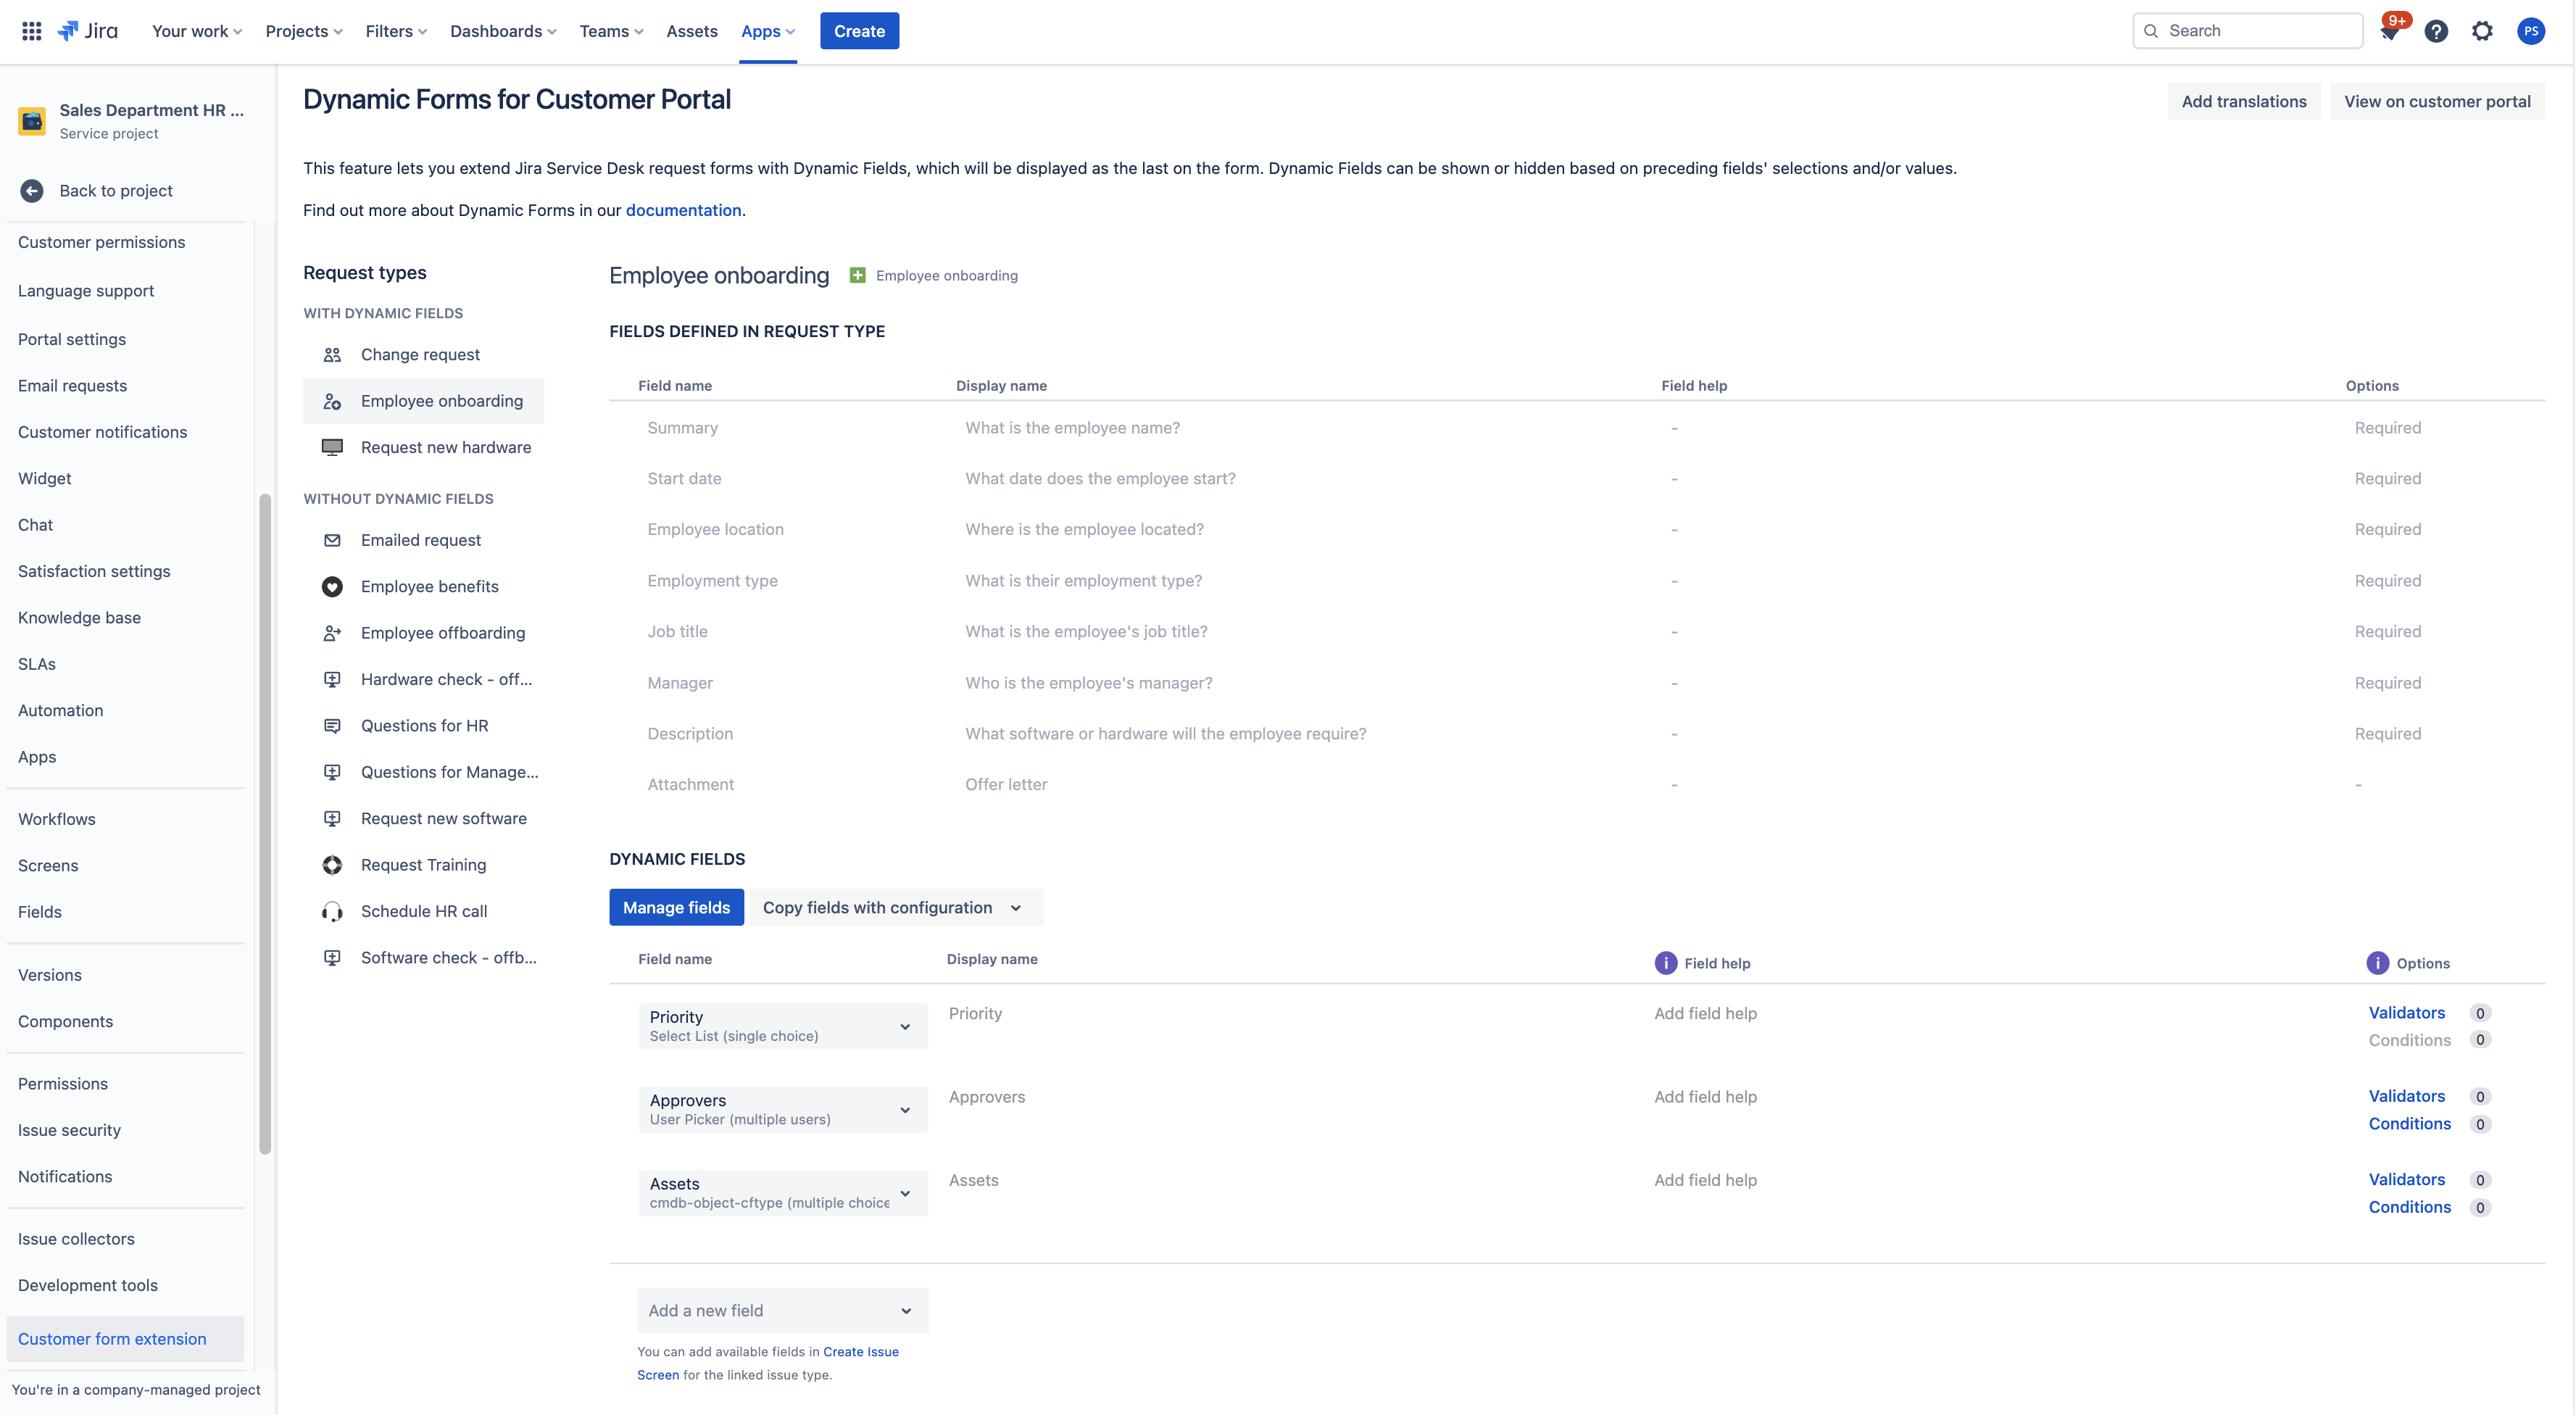
Task: Open the Filters menu
Action: pyautogui.click(x=396, y=31)
